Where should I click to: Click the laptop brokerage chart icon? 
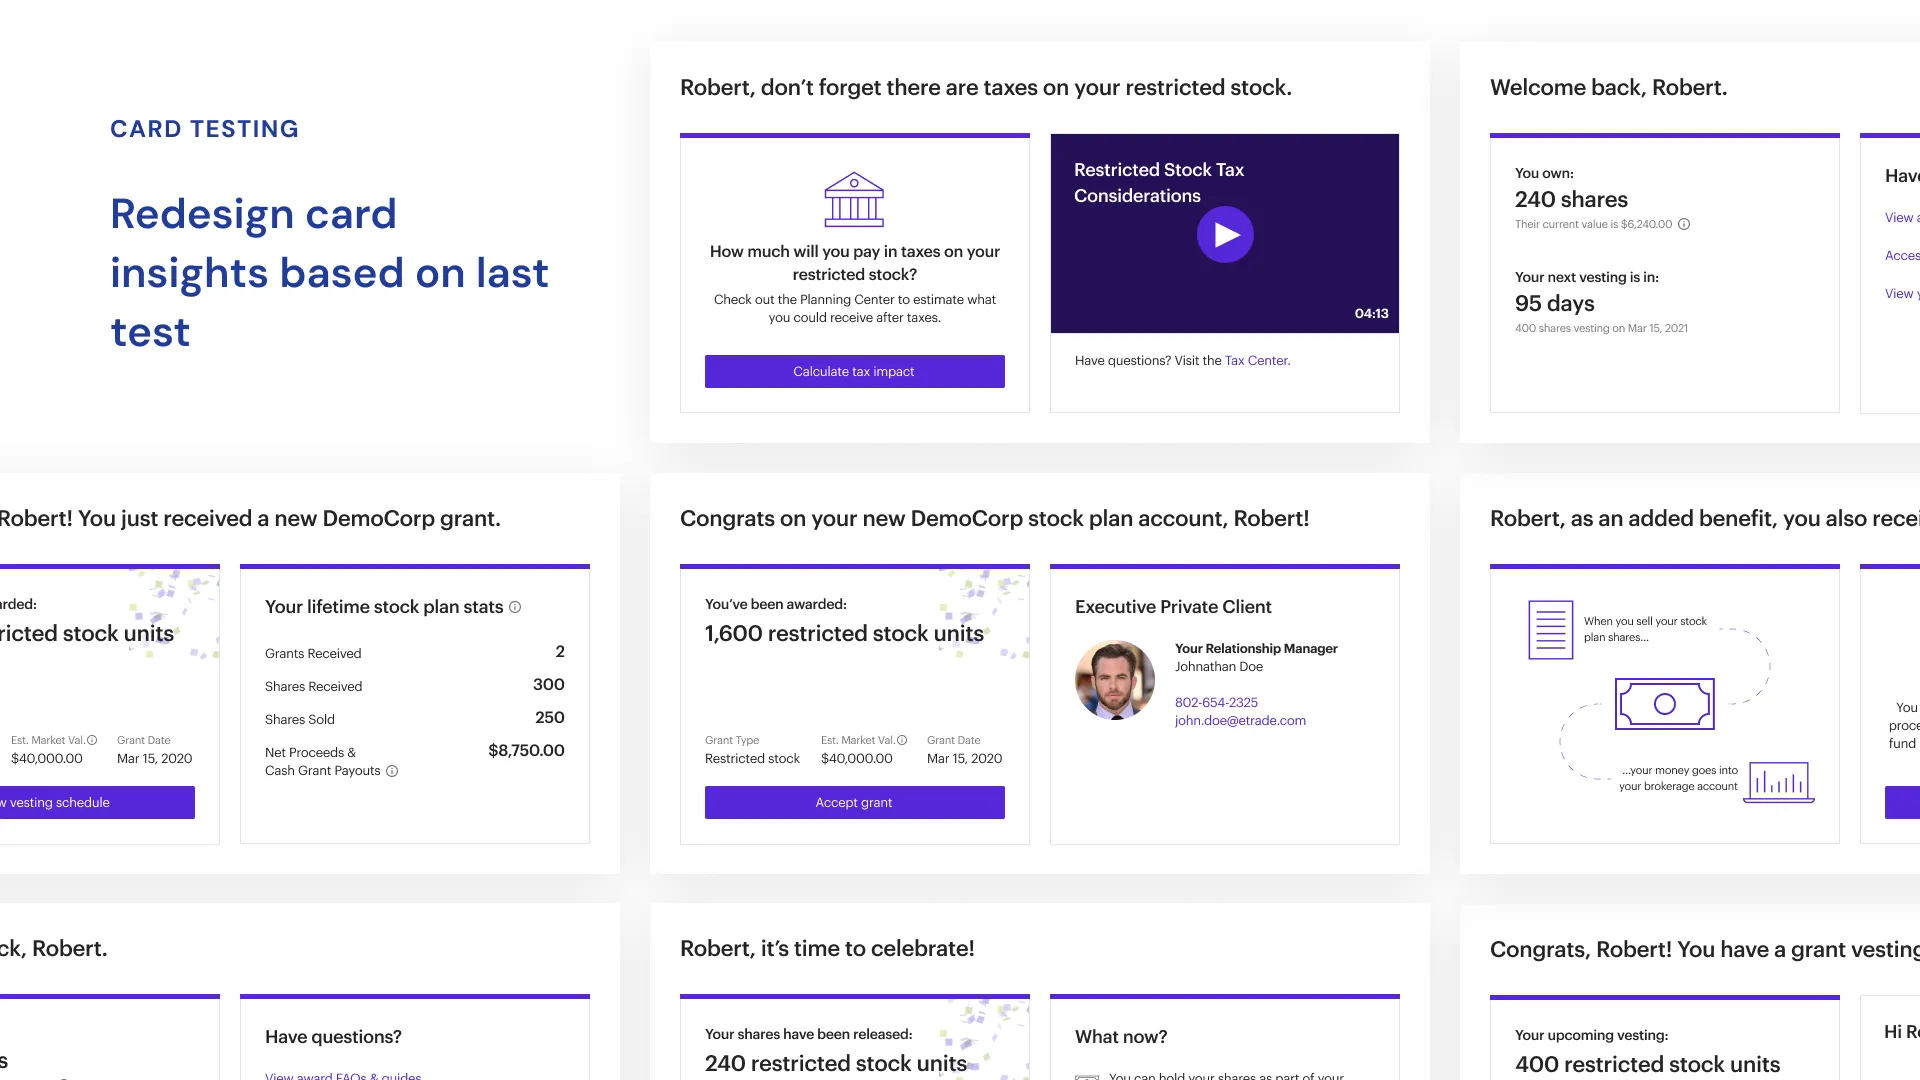1779,782
